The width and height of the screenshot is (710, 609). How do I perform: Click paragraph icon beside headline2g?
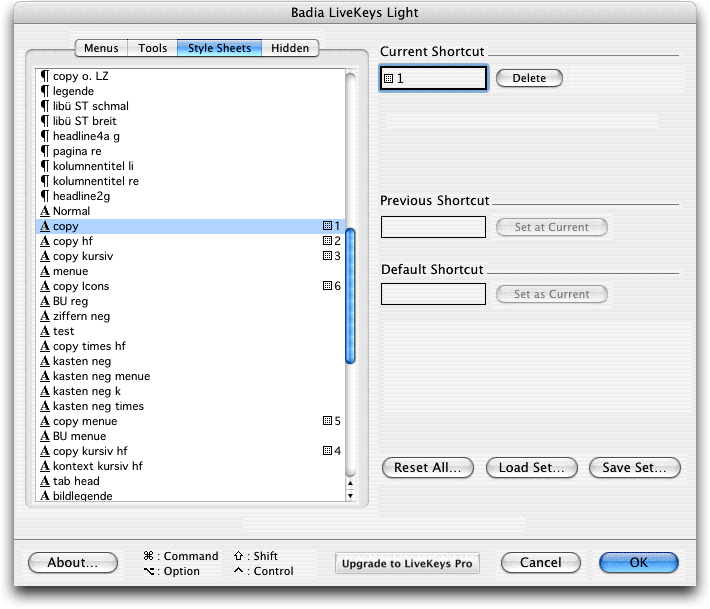click(45, 196)
